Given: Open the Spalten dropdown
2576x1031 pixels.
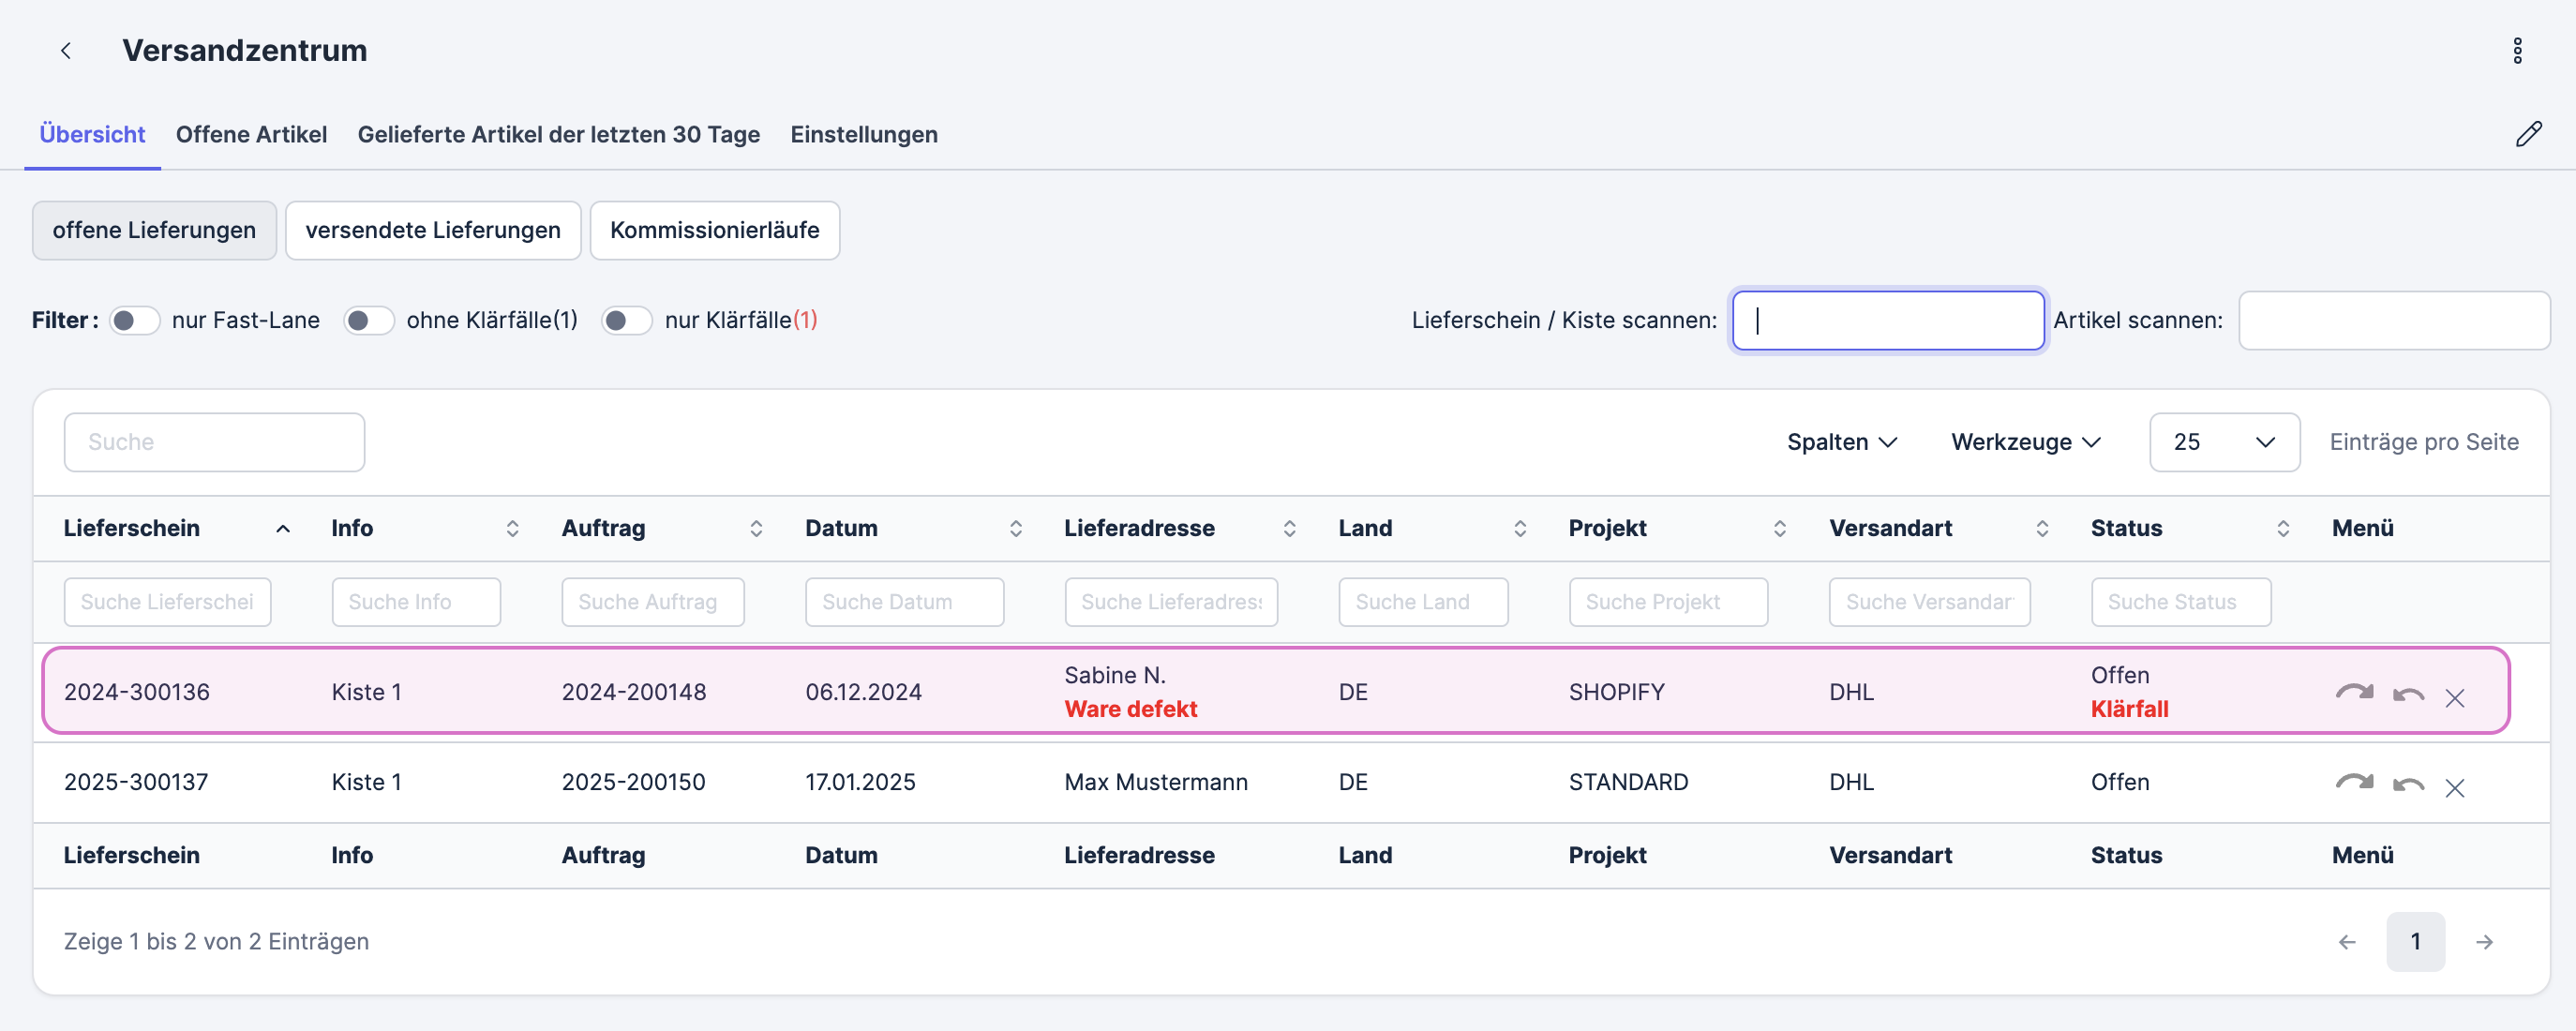Looking at the screenshot, I should pyautogui.click(x=1841, y=442).
